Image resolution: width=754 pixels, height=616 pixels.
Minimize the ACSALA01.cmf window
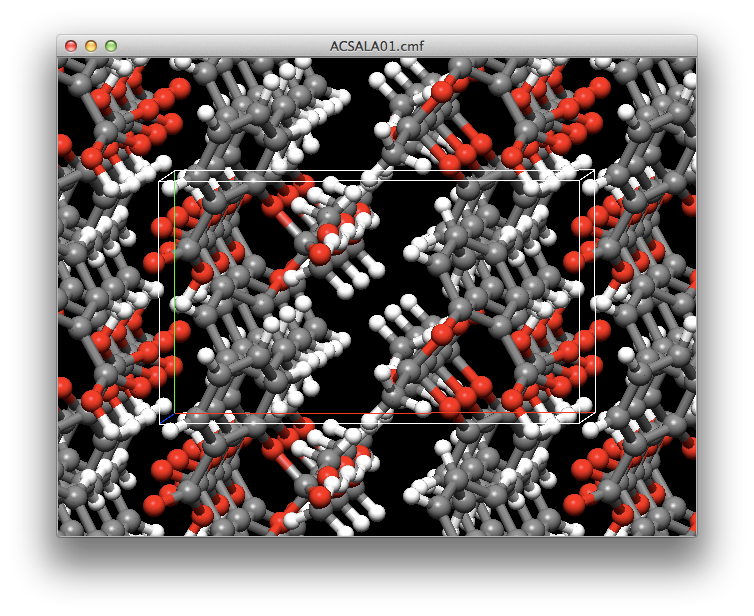[x=91, y=46]
